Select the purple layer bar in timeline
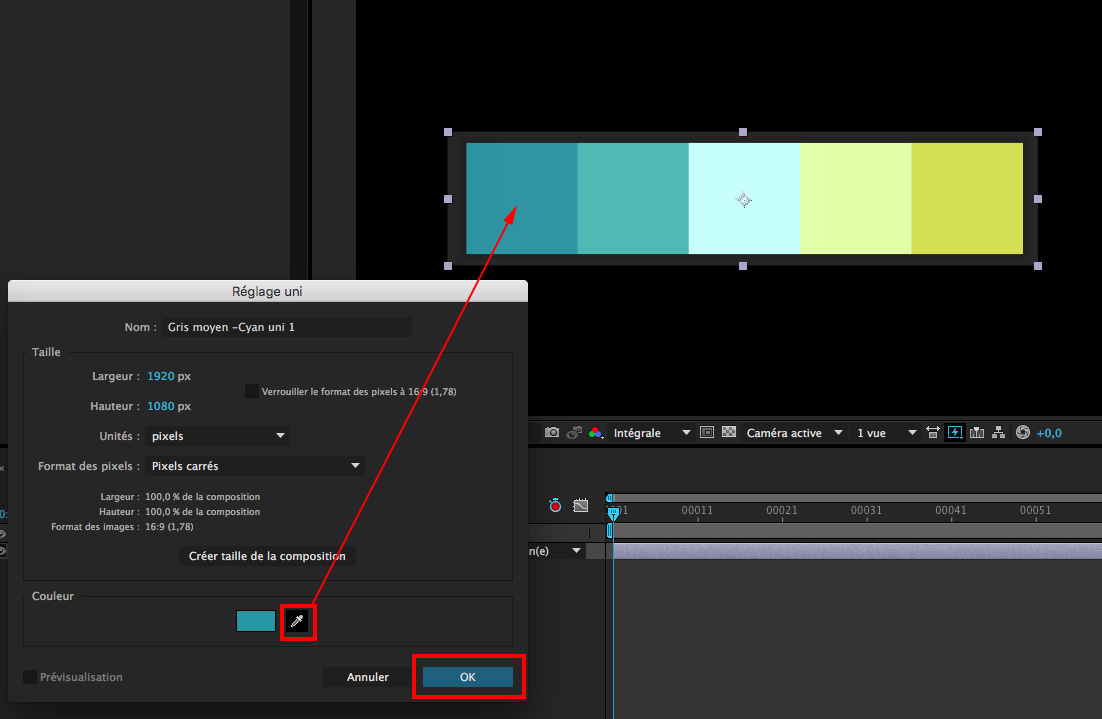Image resolution: width=1102 pixels, height=719 pixels. click(x=857, y=550)
